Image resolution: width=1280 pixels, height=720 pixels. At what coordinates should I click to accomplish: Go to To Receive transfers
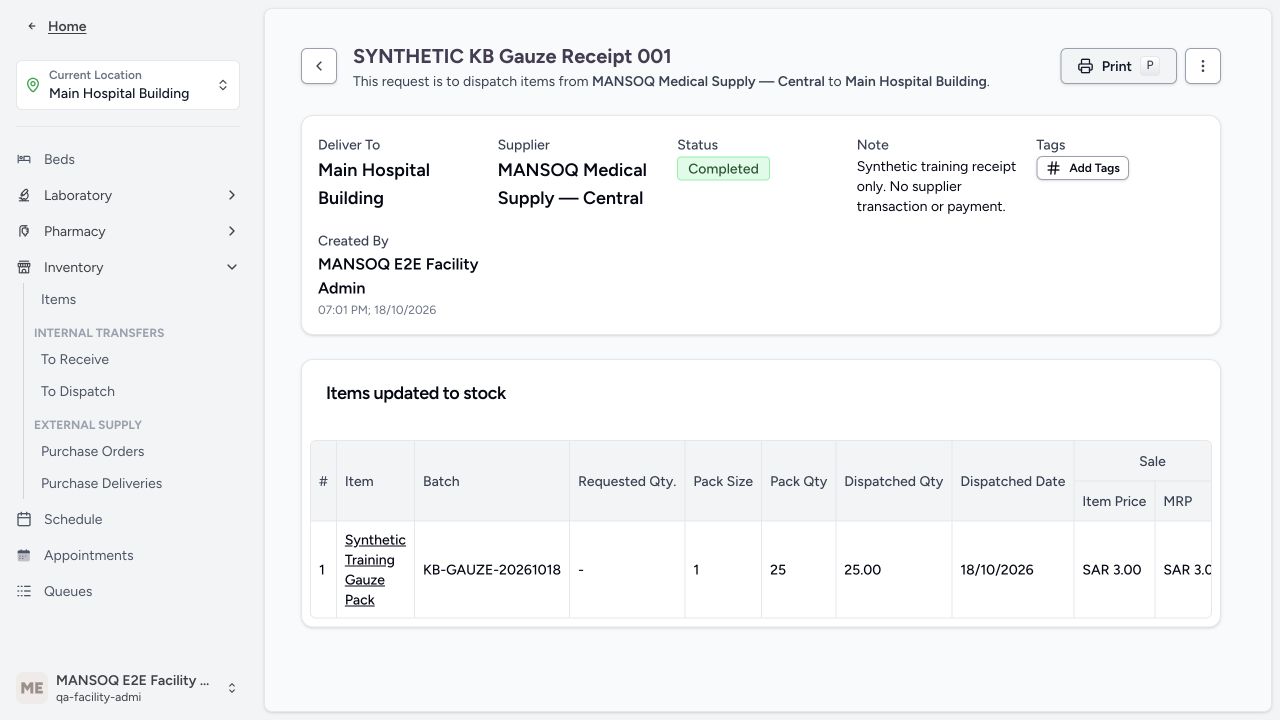pos(75,359)
